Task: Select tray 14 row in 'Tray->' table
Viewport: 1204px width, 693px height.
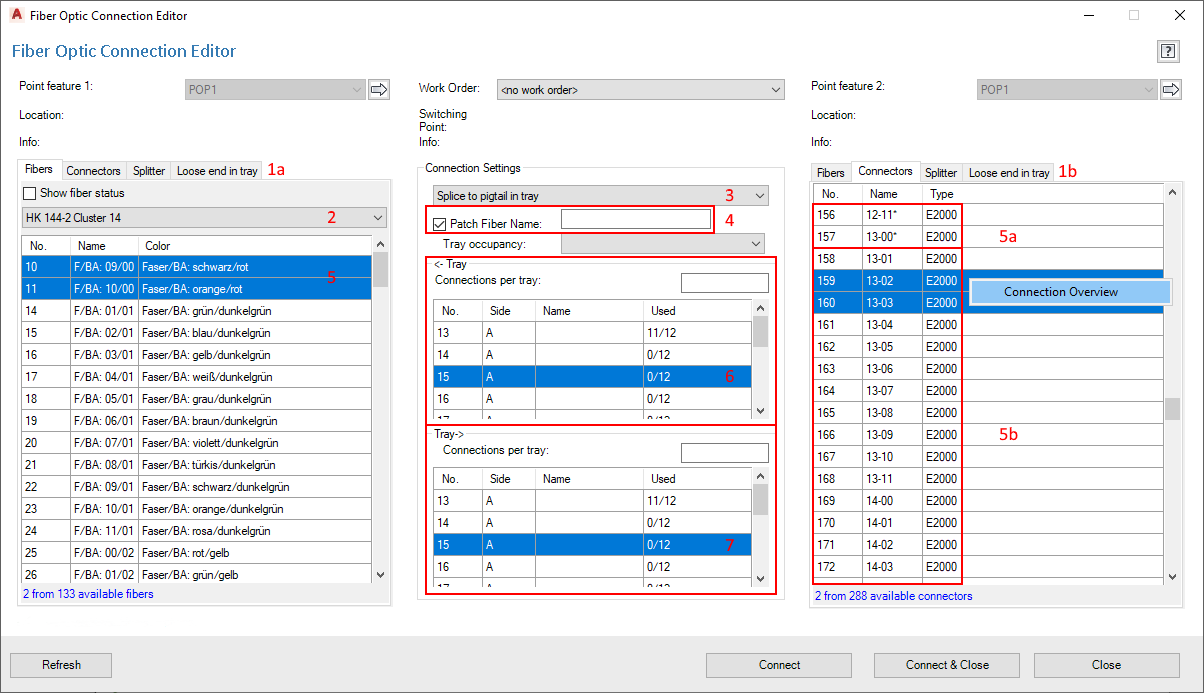Action: (592, 522)
